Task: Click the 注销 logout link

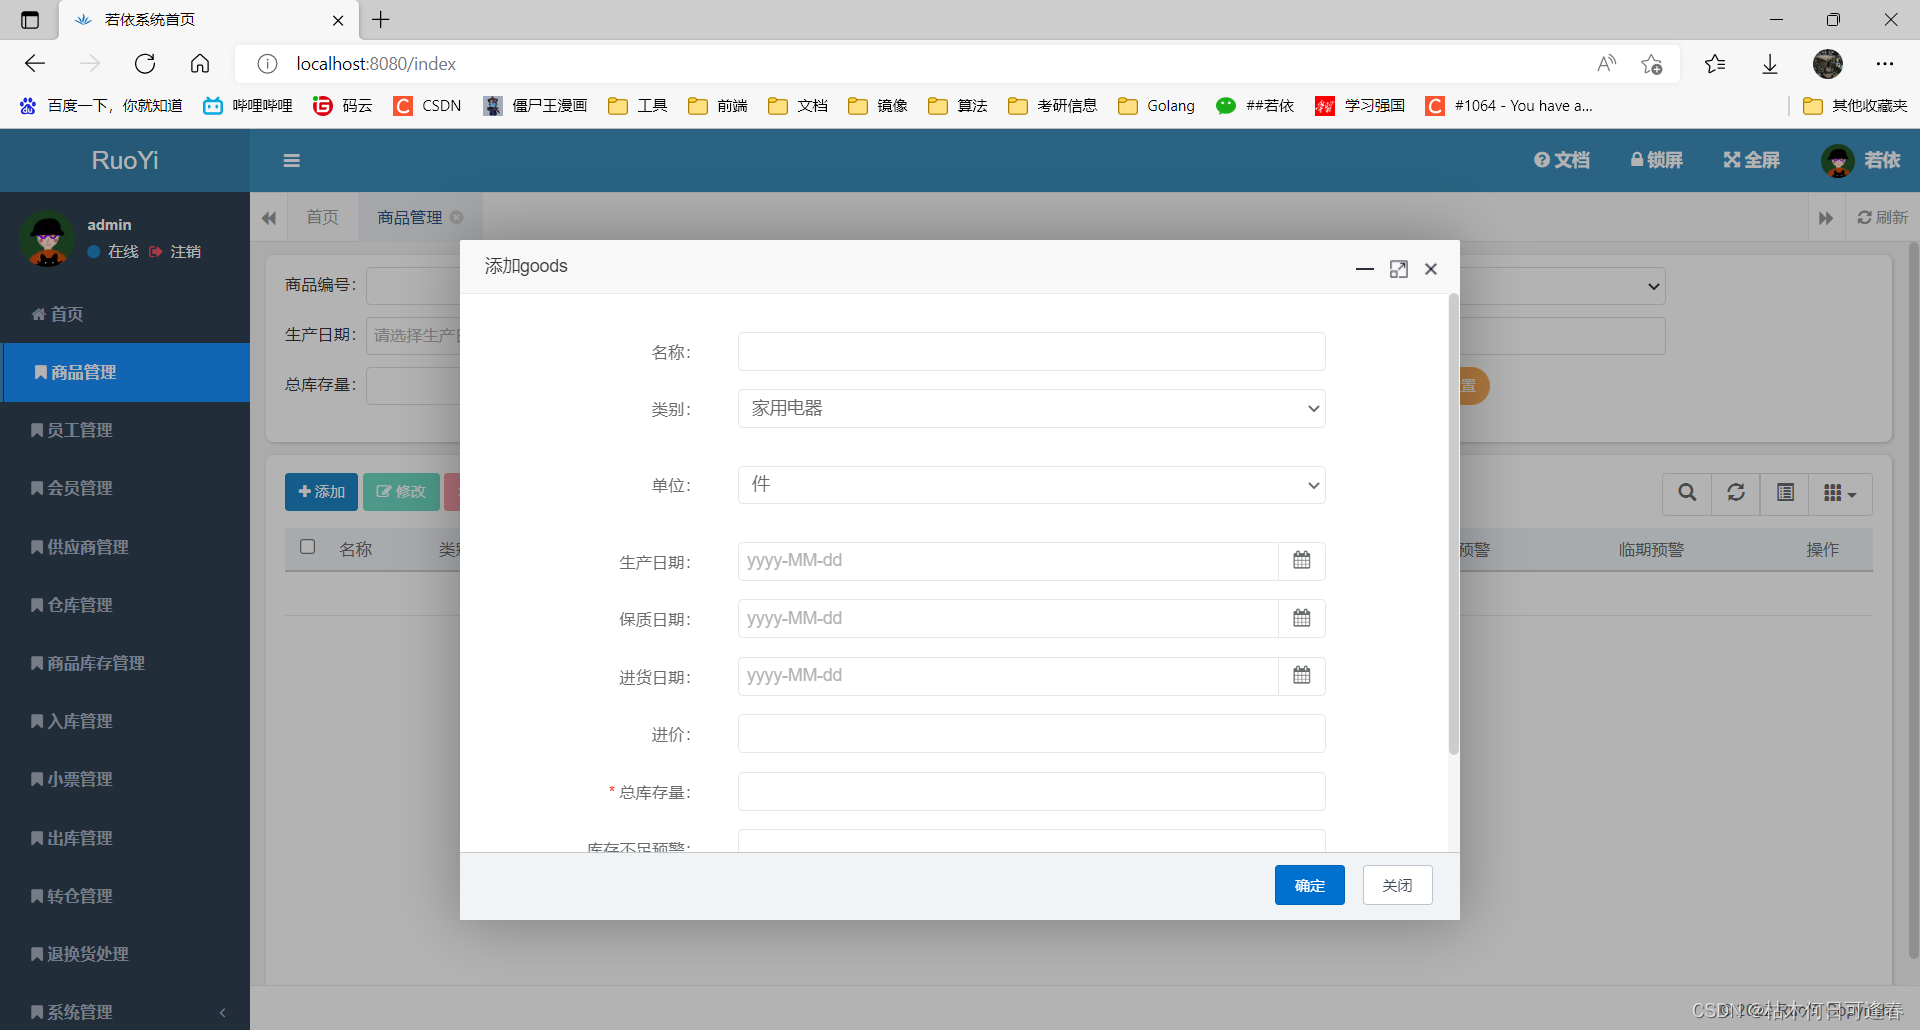Action: [x=176, y=252]
